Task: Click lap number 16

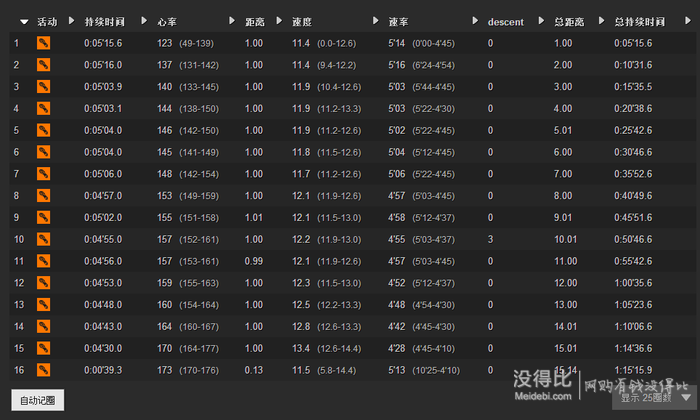Action: point(19,370)
